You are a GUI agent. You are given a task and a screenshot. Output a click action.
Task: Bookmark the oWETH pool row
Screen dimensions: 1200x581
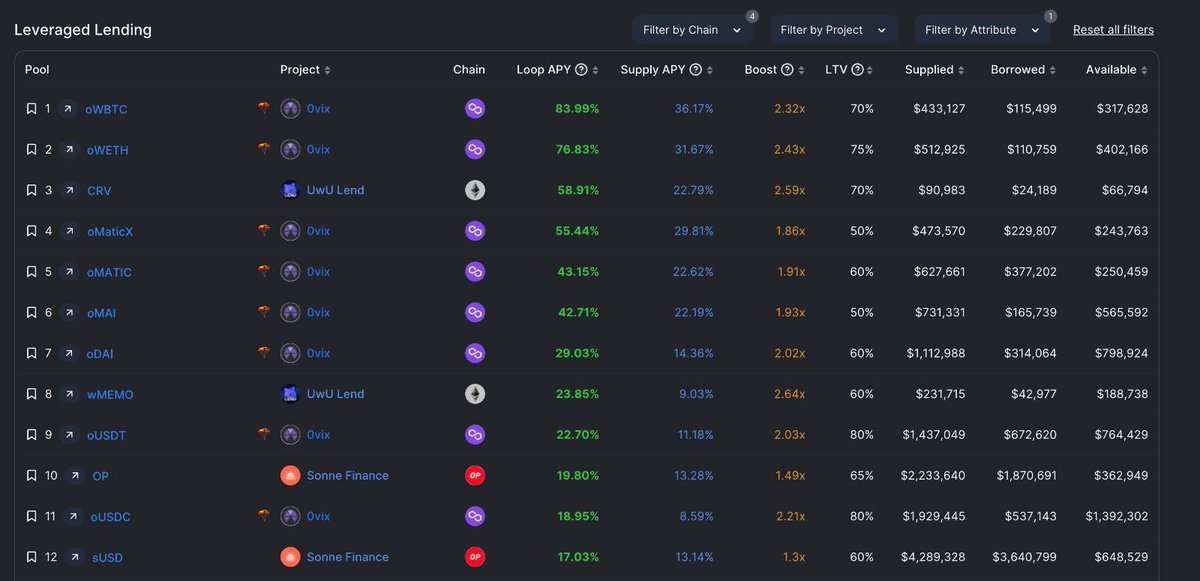[x=31, y=149]
